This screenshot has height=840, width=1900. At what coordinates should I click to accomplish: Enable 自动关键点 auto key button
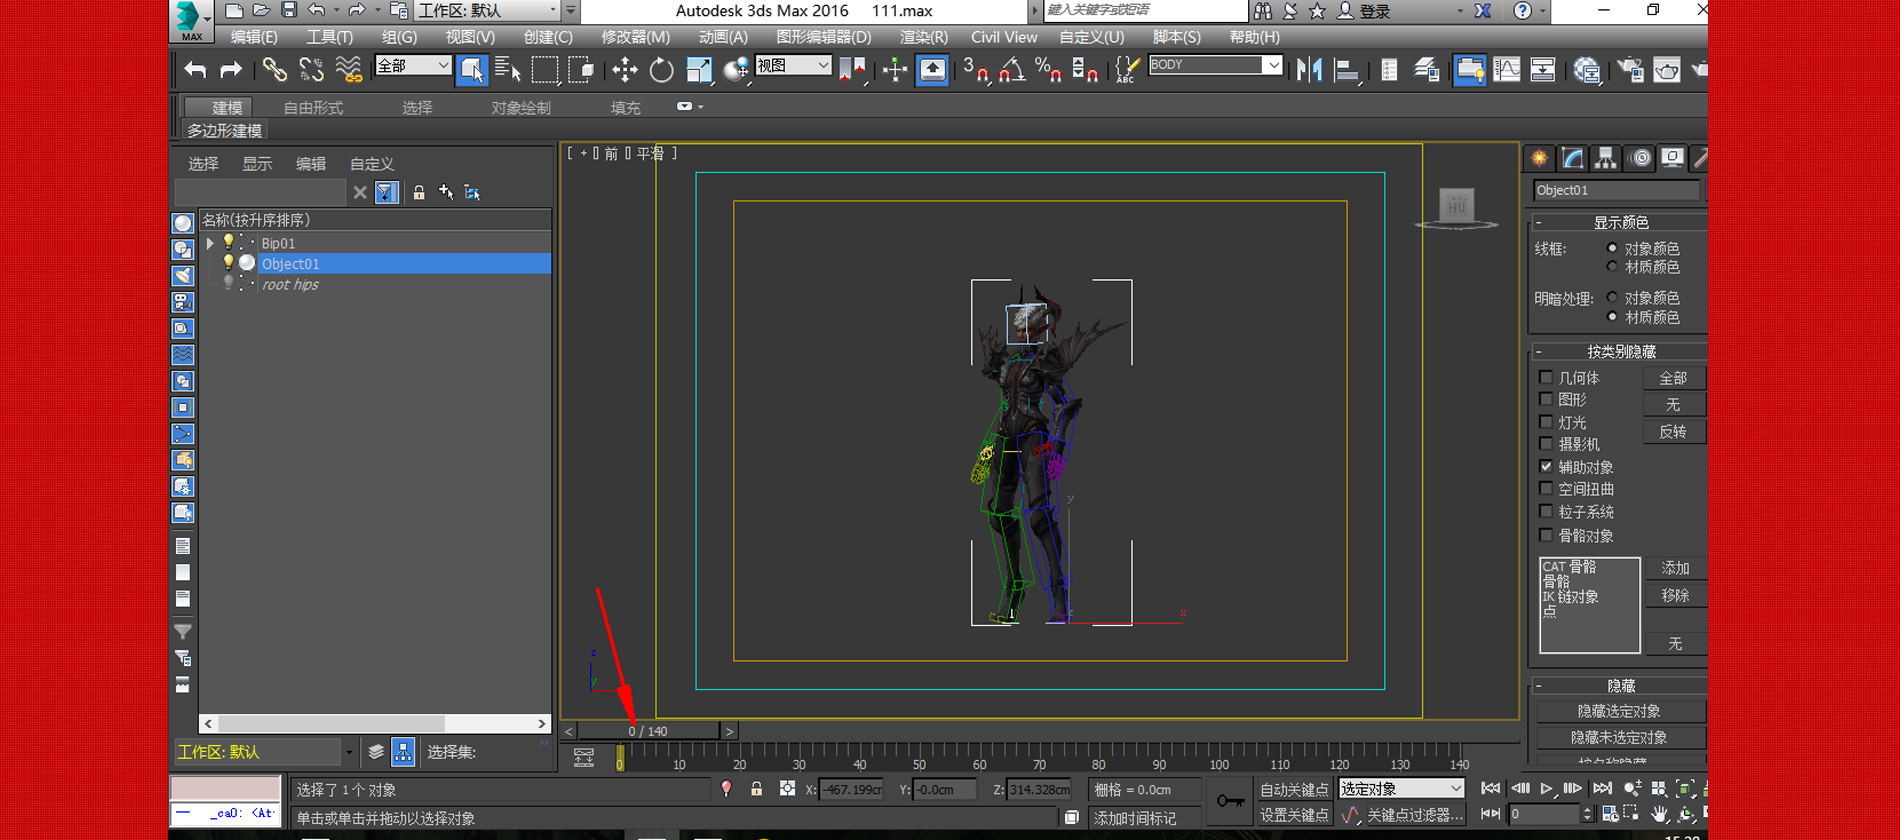coord(1294,789)
